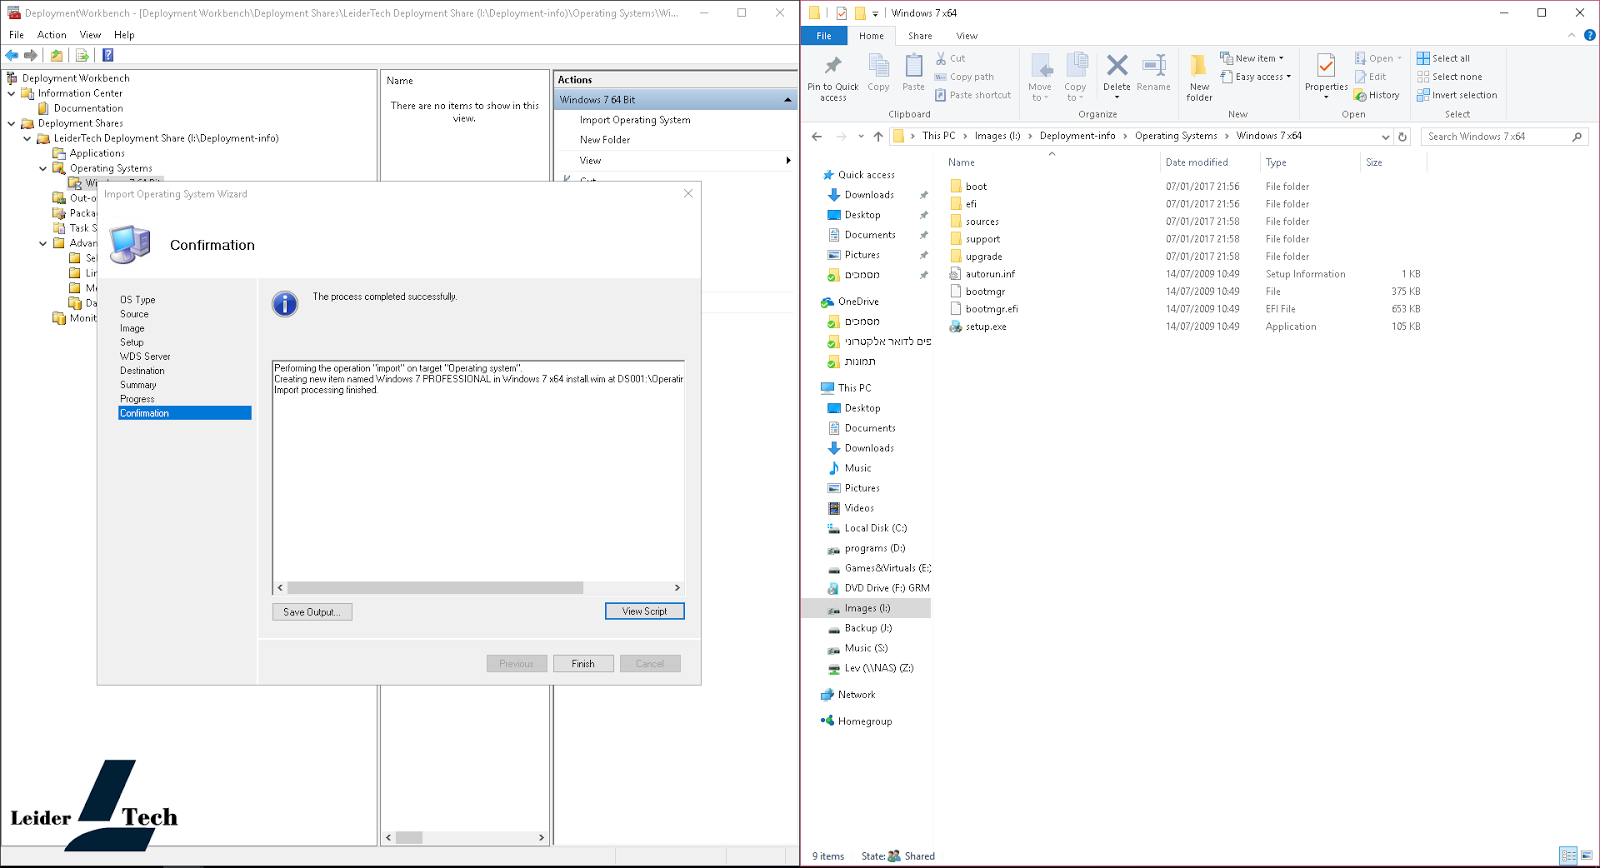Image resolution: width=1600 pixels, height=868 pixels.
Task: Click the Forward arrow in Deployment Workbench toolbar
Action: click(31, 55)
